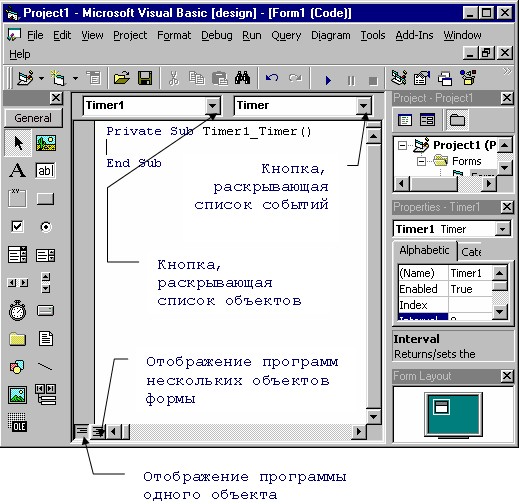Open the Timer event list dropdown
This screenshot has height=504, width=519.
click(x=363, y=106)
